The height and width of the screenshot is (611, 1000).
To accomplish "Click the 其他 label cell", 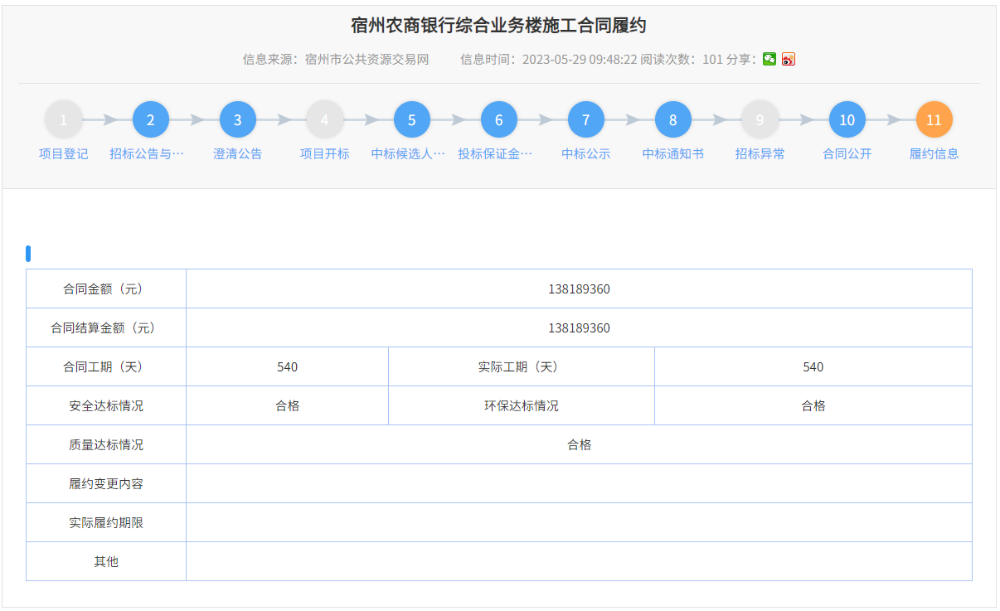I will click(x=106, y=561).
